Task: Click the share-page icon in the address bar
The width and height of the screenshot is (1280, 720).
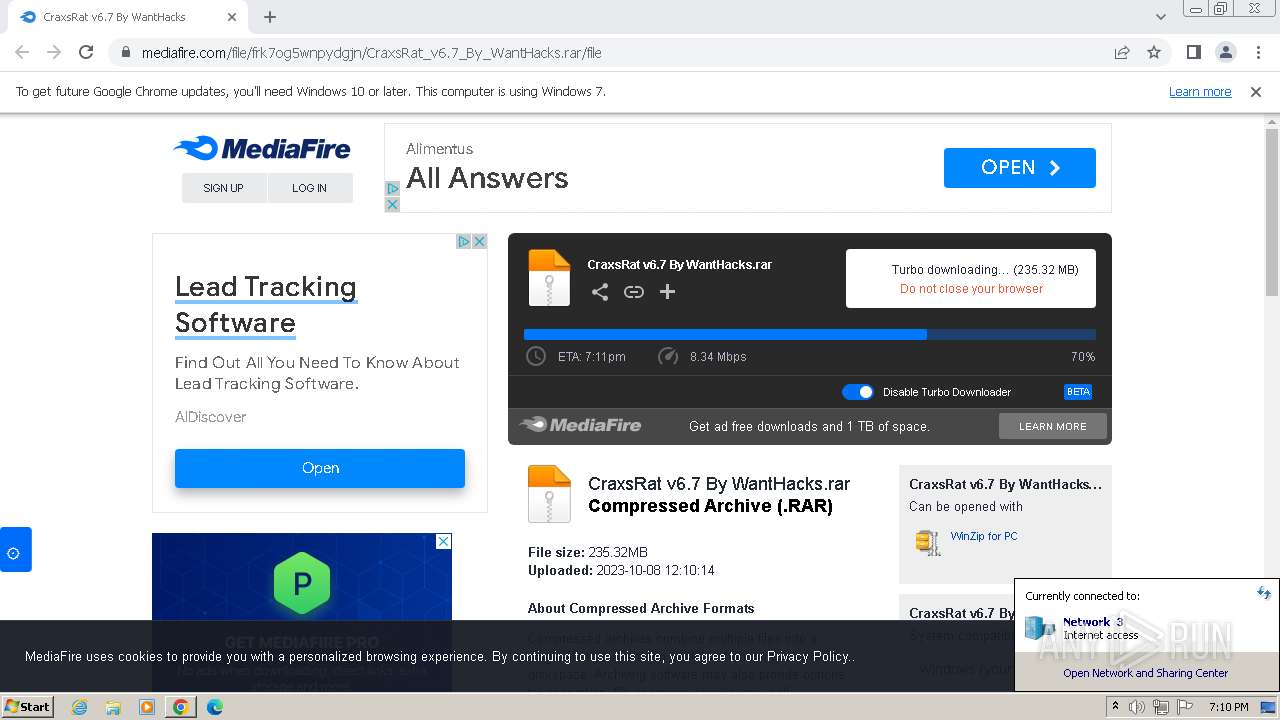Action: pyautogui.click(x=1122, y=52)
